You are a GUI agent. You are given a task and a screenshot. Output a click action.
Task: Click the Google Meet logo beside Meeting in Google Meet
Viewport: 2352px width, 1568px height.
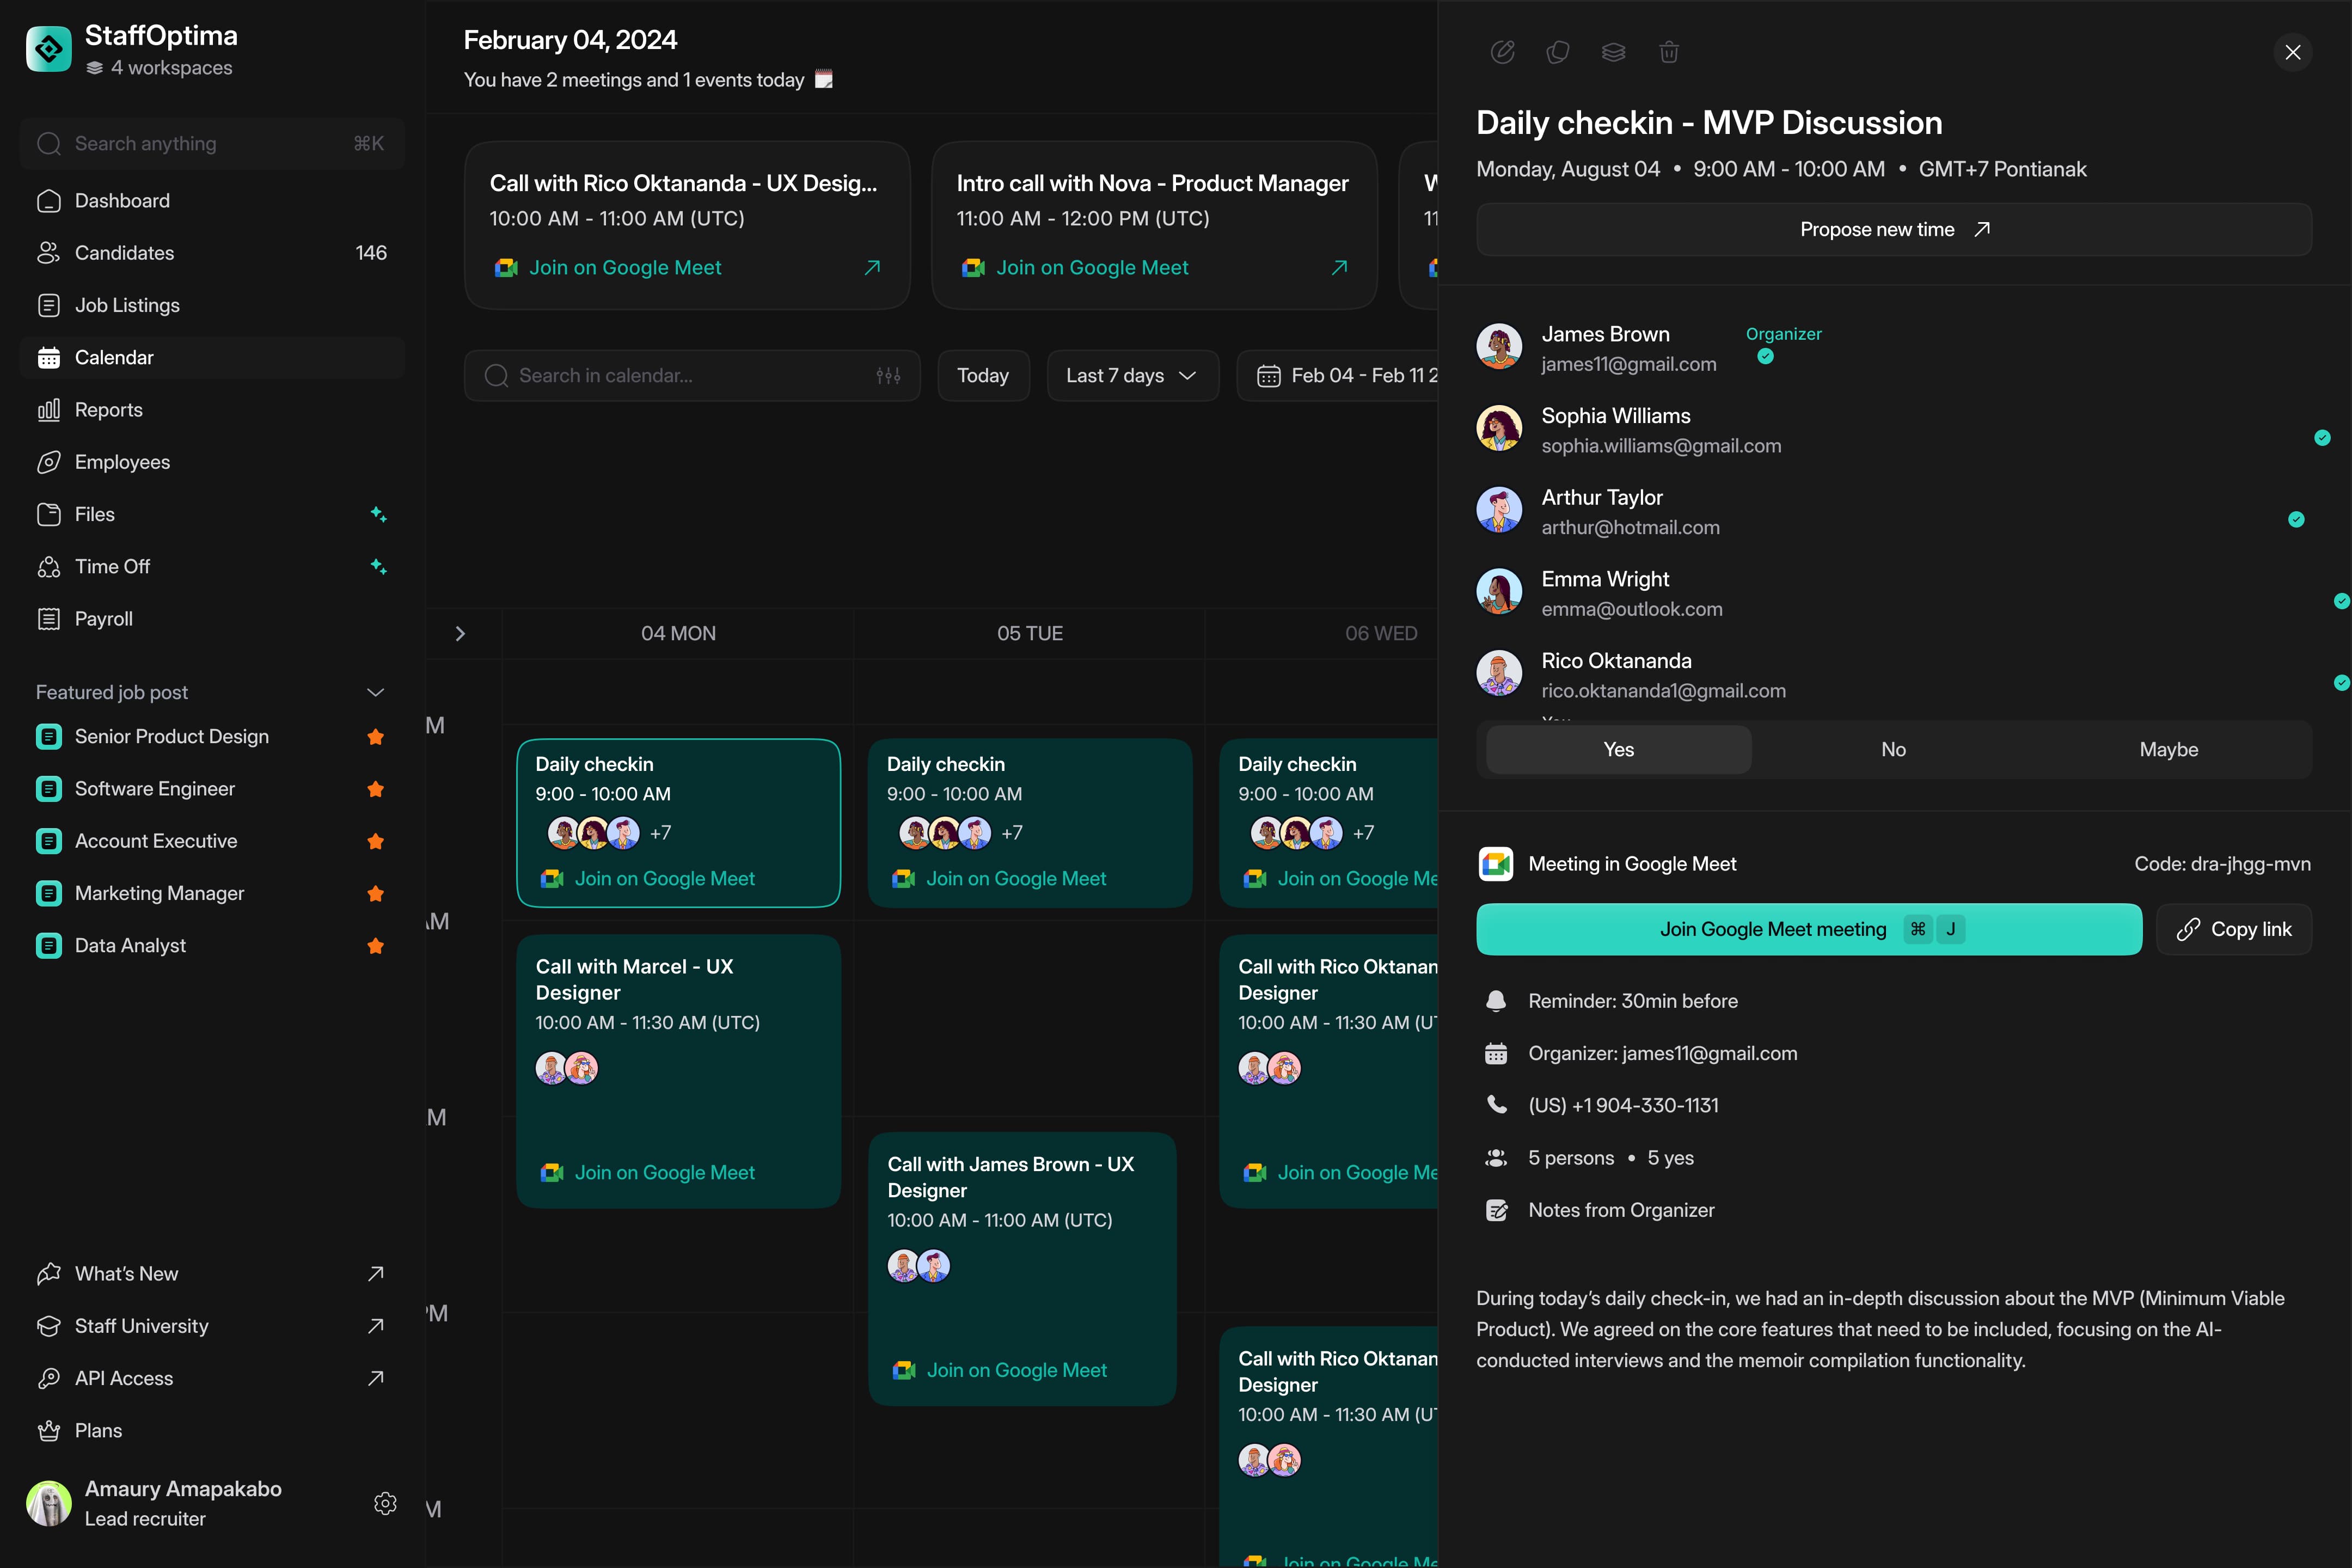[1496, 864]
